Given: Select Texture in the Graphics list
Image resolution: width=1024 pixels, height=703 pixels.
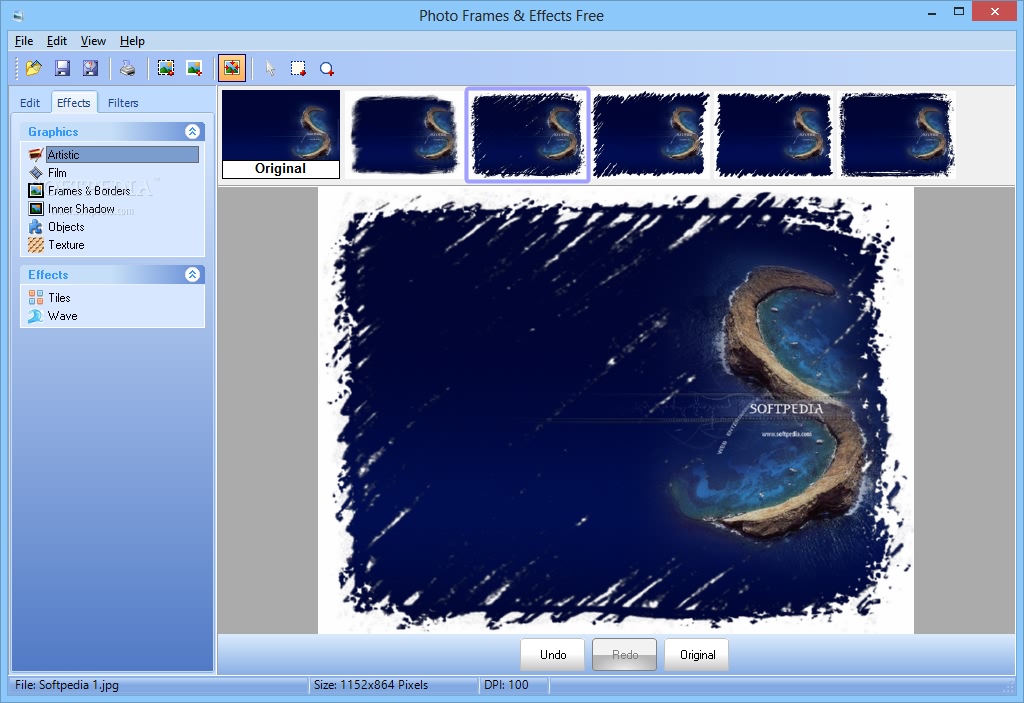Looking at the screenshot, I should [x=66, y=245].
